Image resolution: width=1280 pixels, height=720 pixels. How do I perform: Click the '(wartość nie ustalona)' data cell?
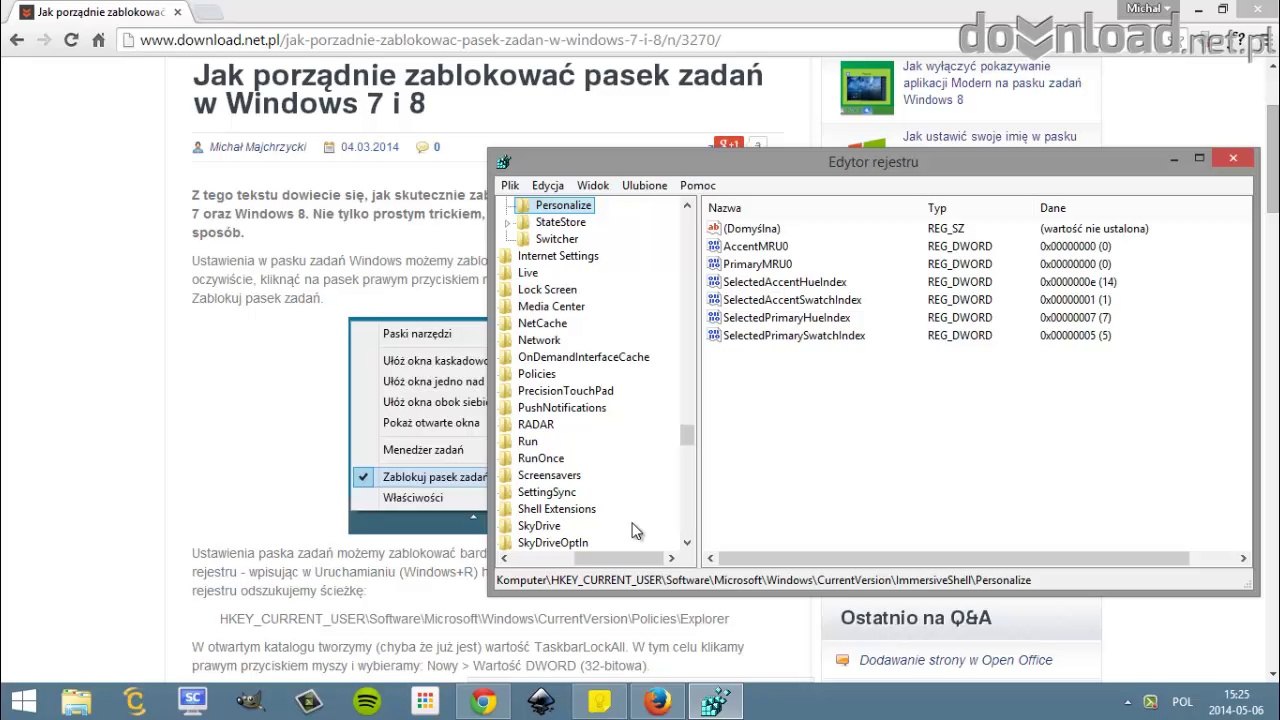tap(1094, 228)
